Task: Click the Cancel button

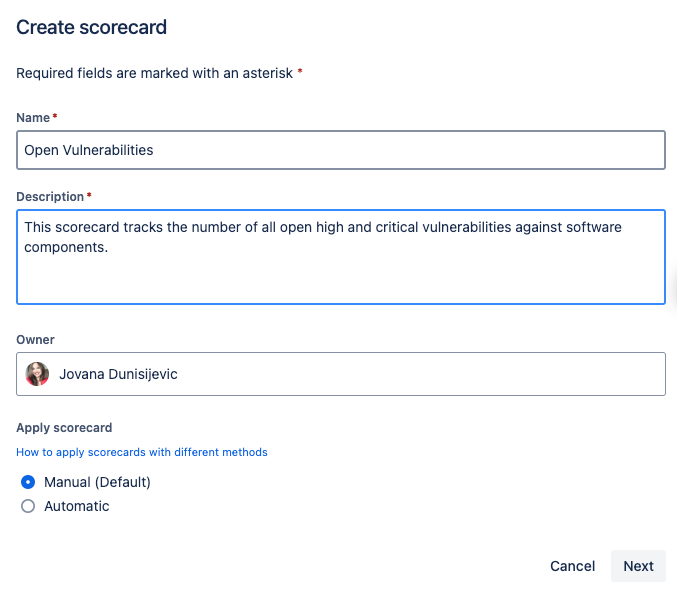Action: 572,566
